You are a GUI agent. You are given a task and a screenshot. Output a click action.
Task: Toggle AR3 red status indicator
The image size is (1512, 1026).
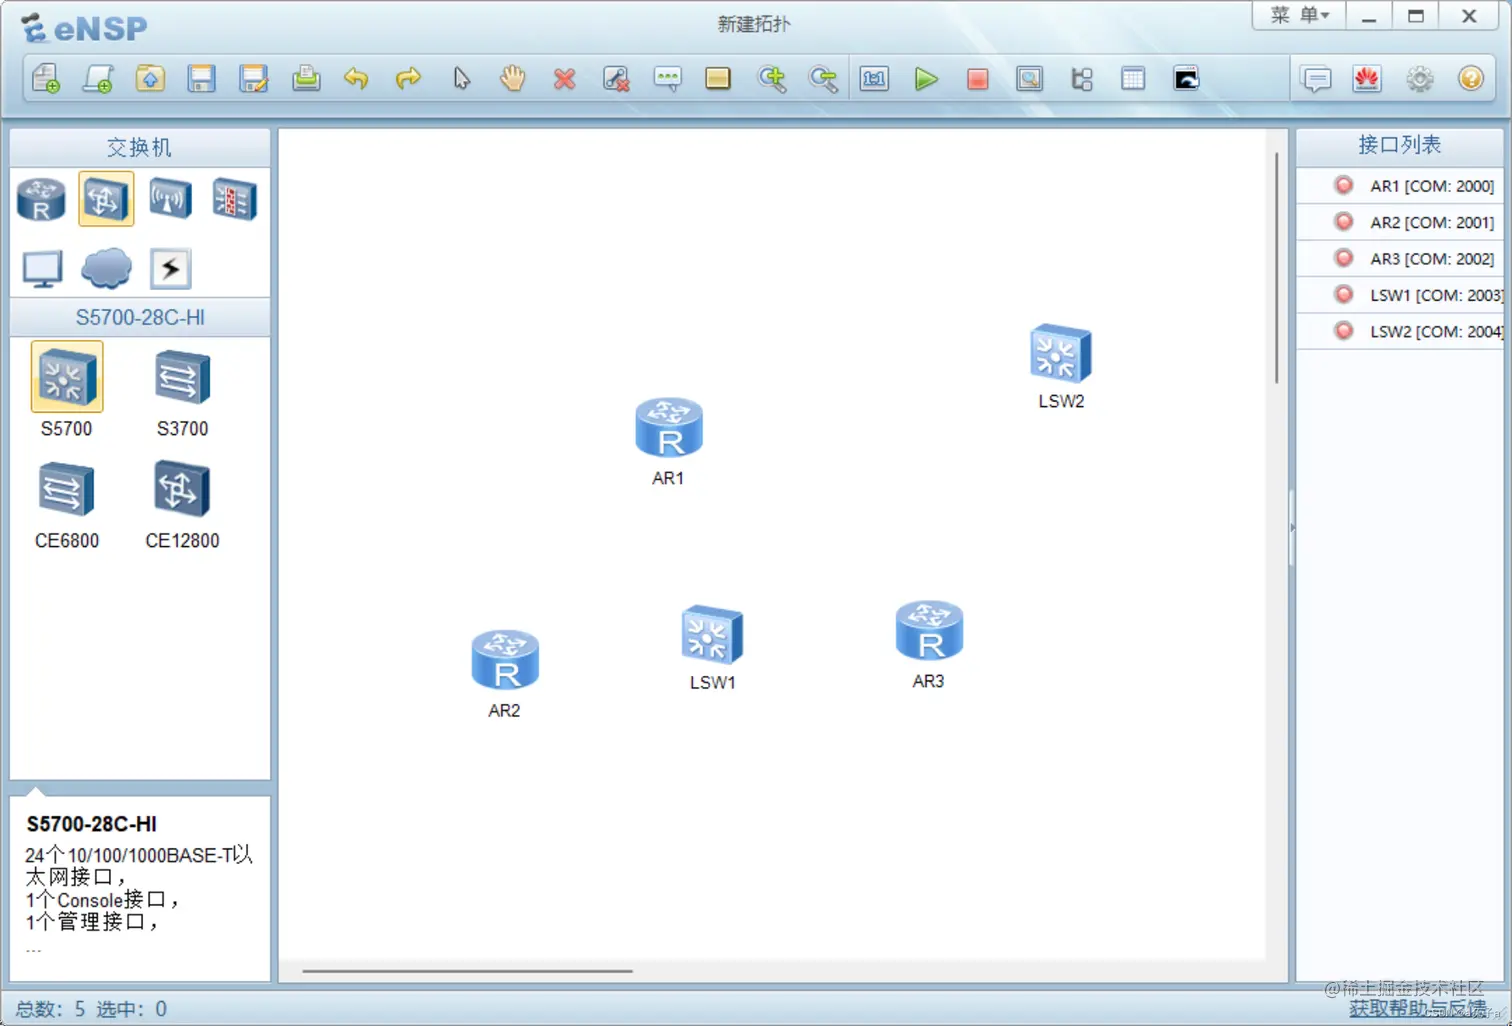(x=1344, y=258)
